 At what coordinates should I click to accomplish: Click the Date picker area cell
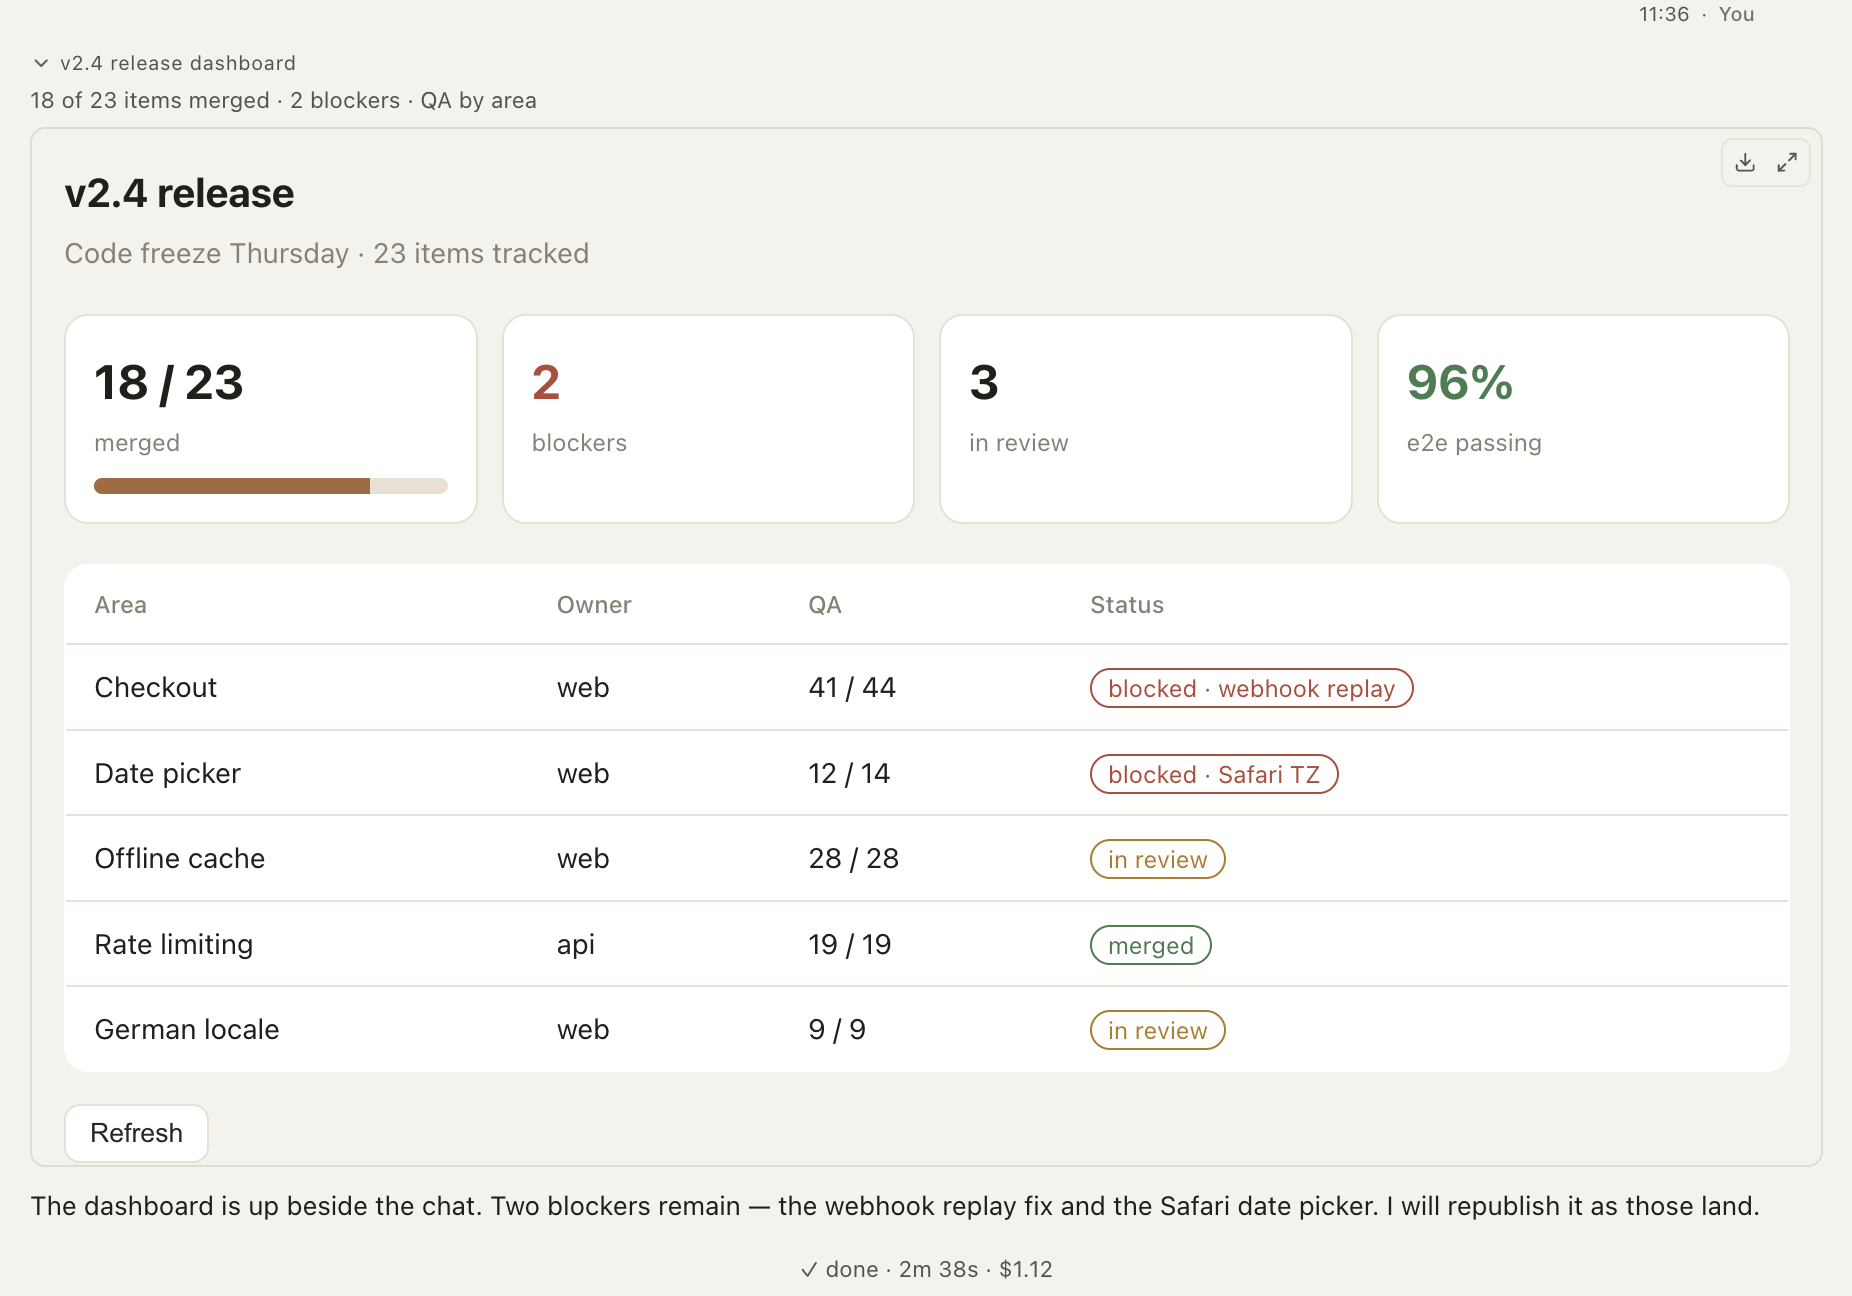coord(168,774)
